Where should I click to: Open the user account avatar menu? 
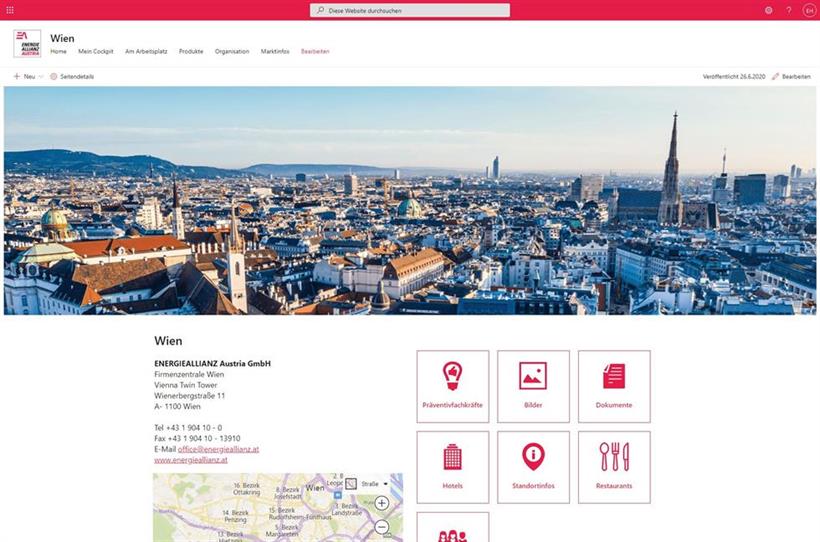[809, 10]
